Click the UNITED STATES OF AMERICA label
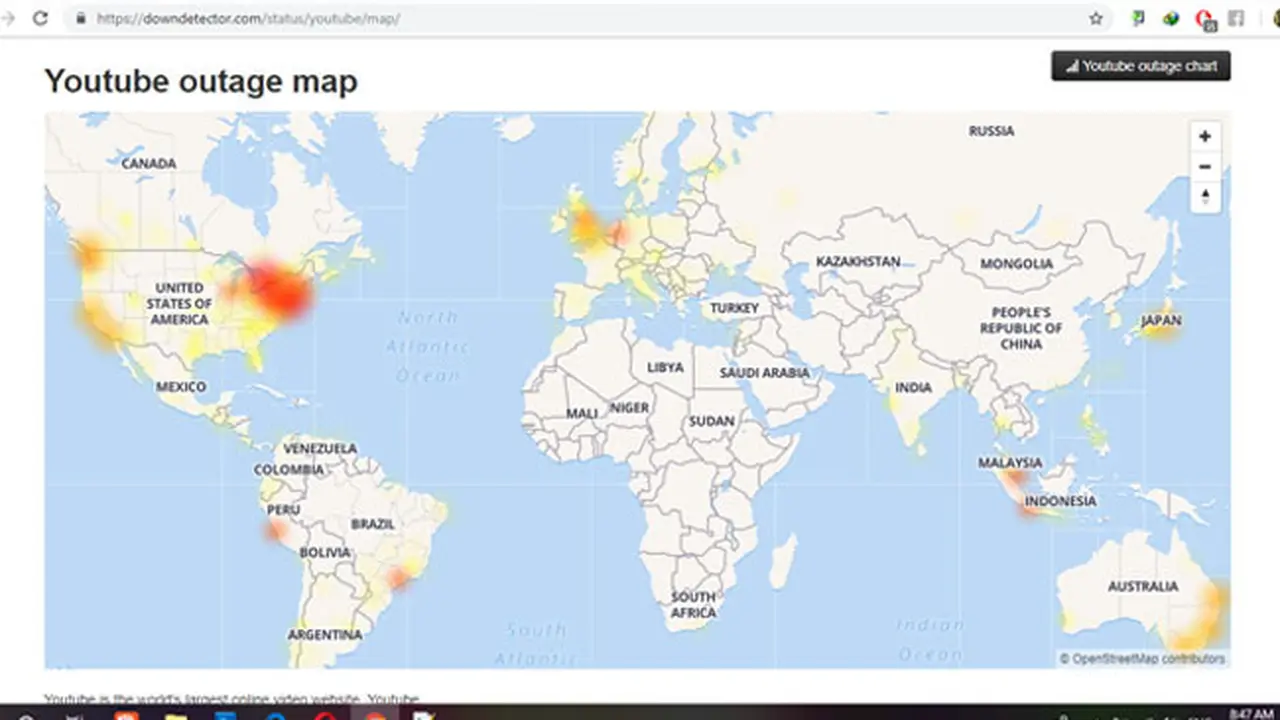1280x720 pixels. coord(180,303)
